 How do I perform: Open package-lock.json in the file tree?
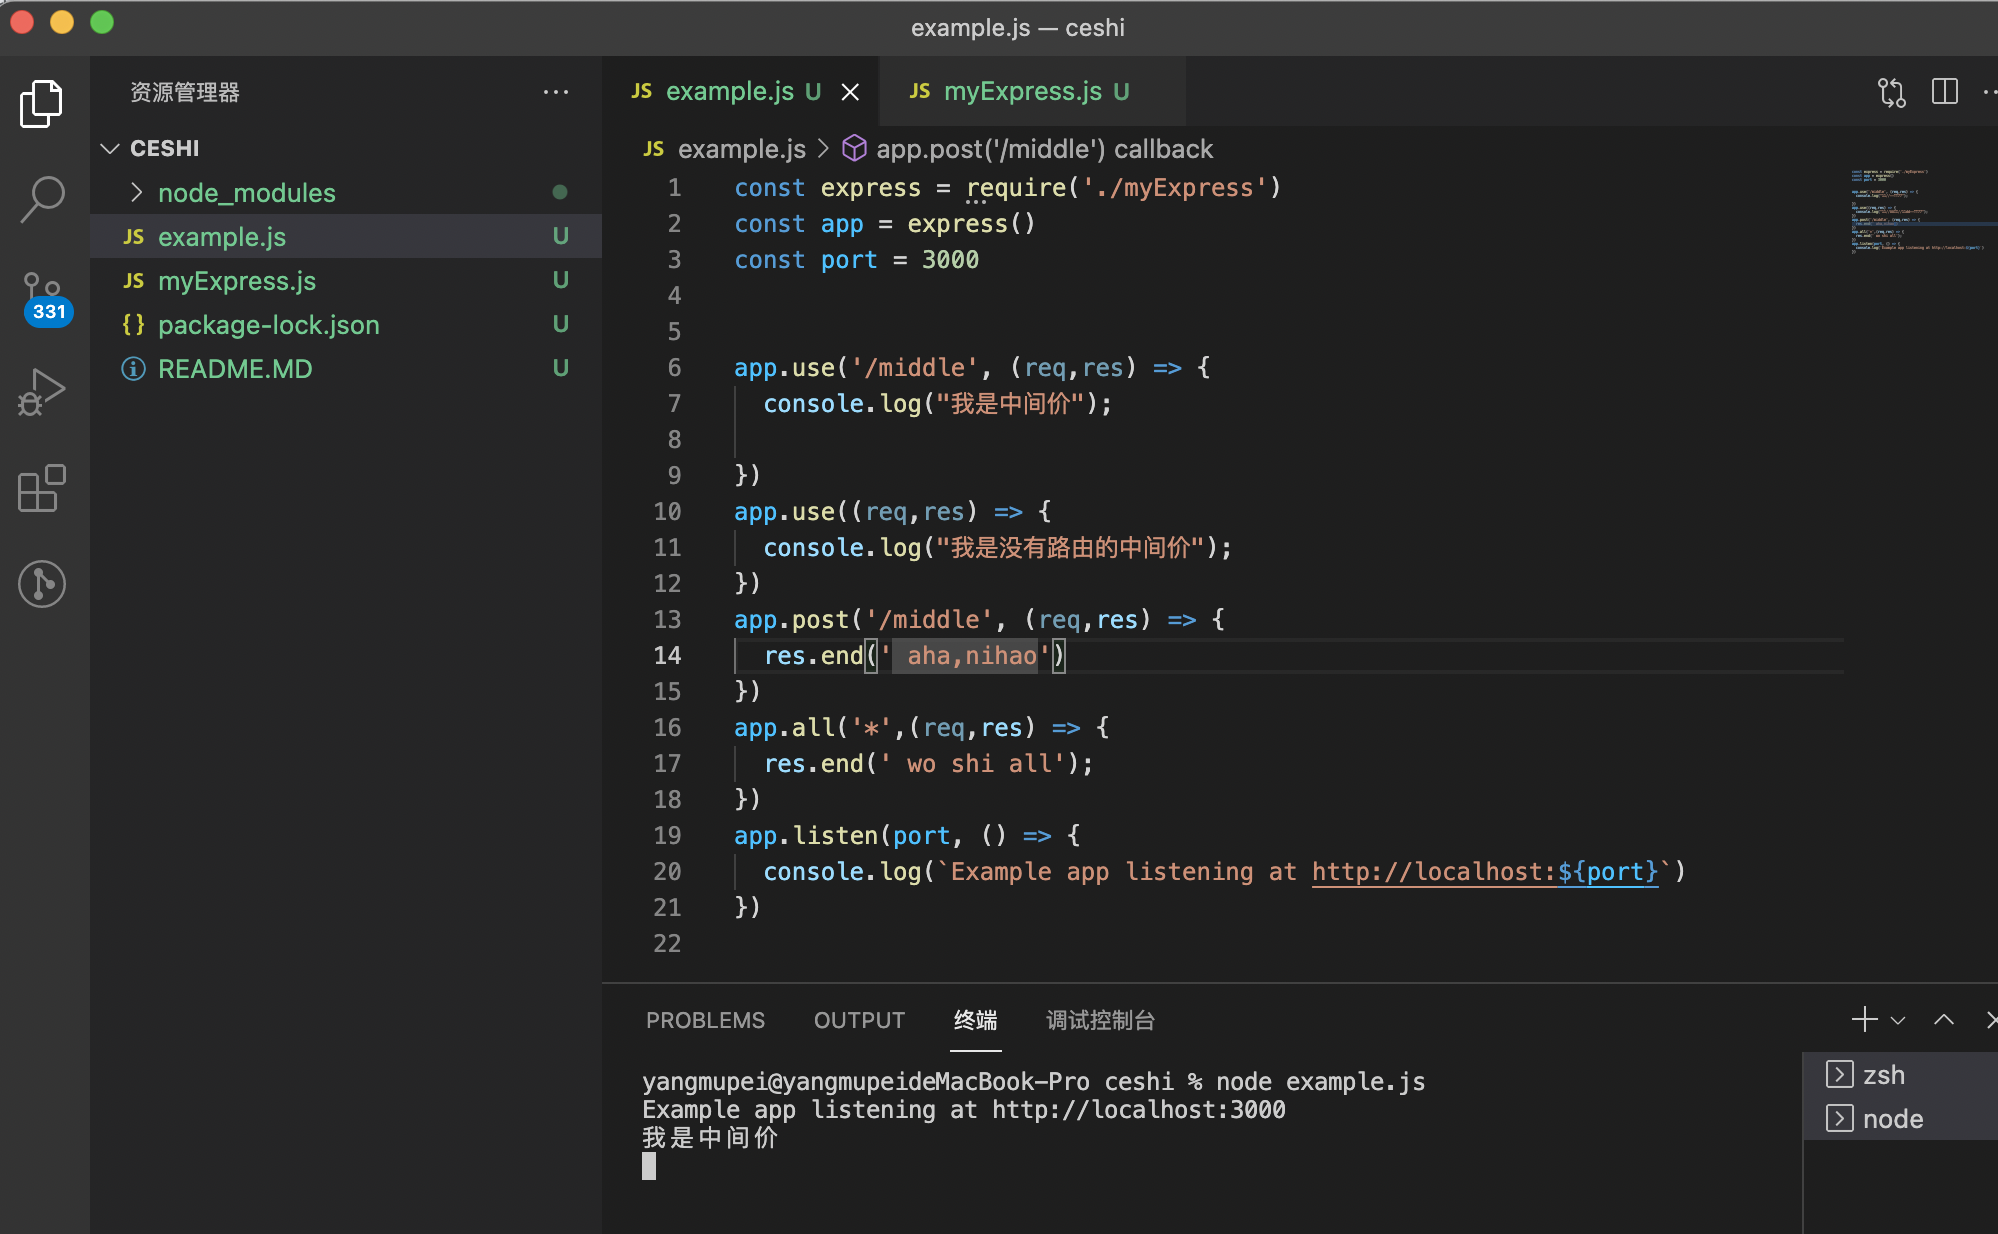pos(268,324)
